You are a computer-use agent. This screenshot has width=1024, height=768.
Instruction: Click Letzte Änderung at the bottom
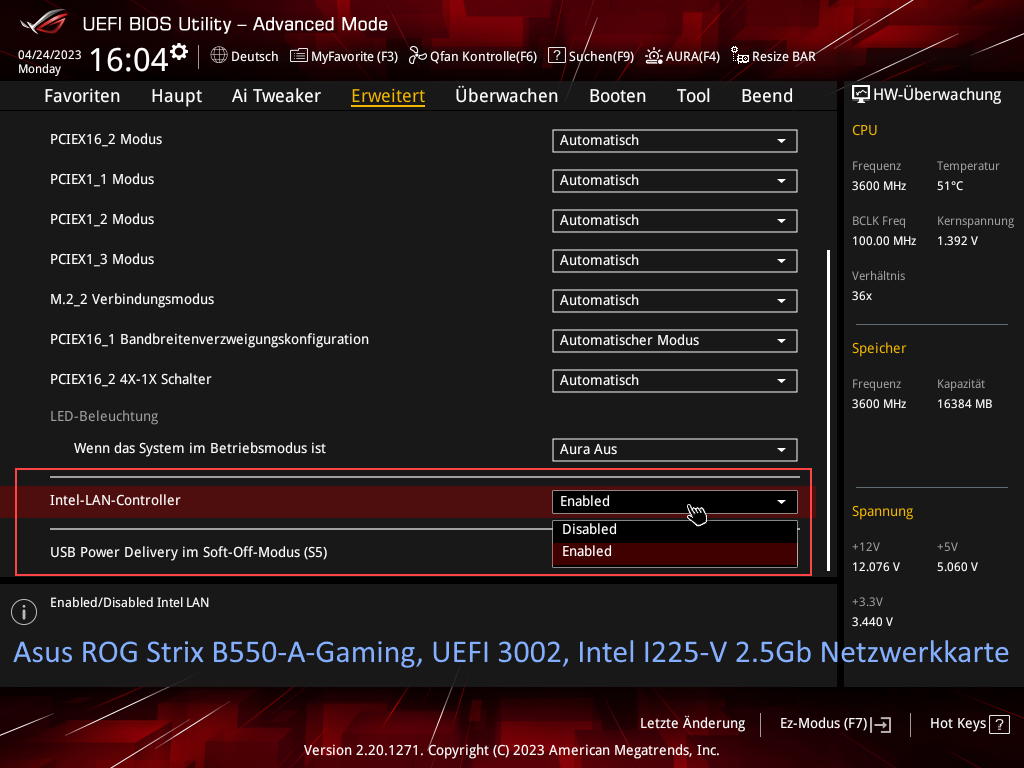692,723
